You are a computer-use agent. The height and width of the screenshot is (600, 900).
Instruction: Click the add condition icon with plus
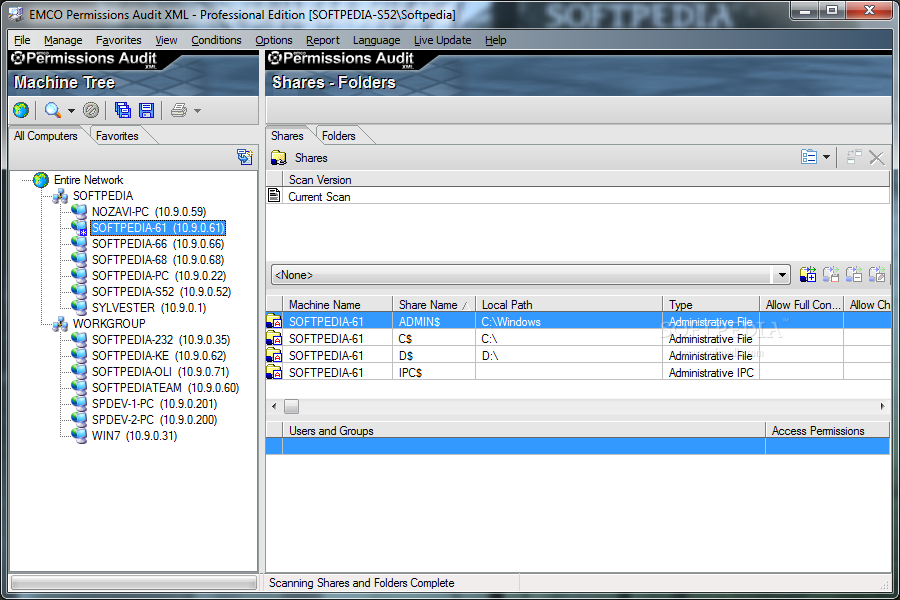click(x=808, y=274)
